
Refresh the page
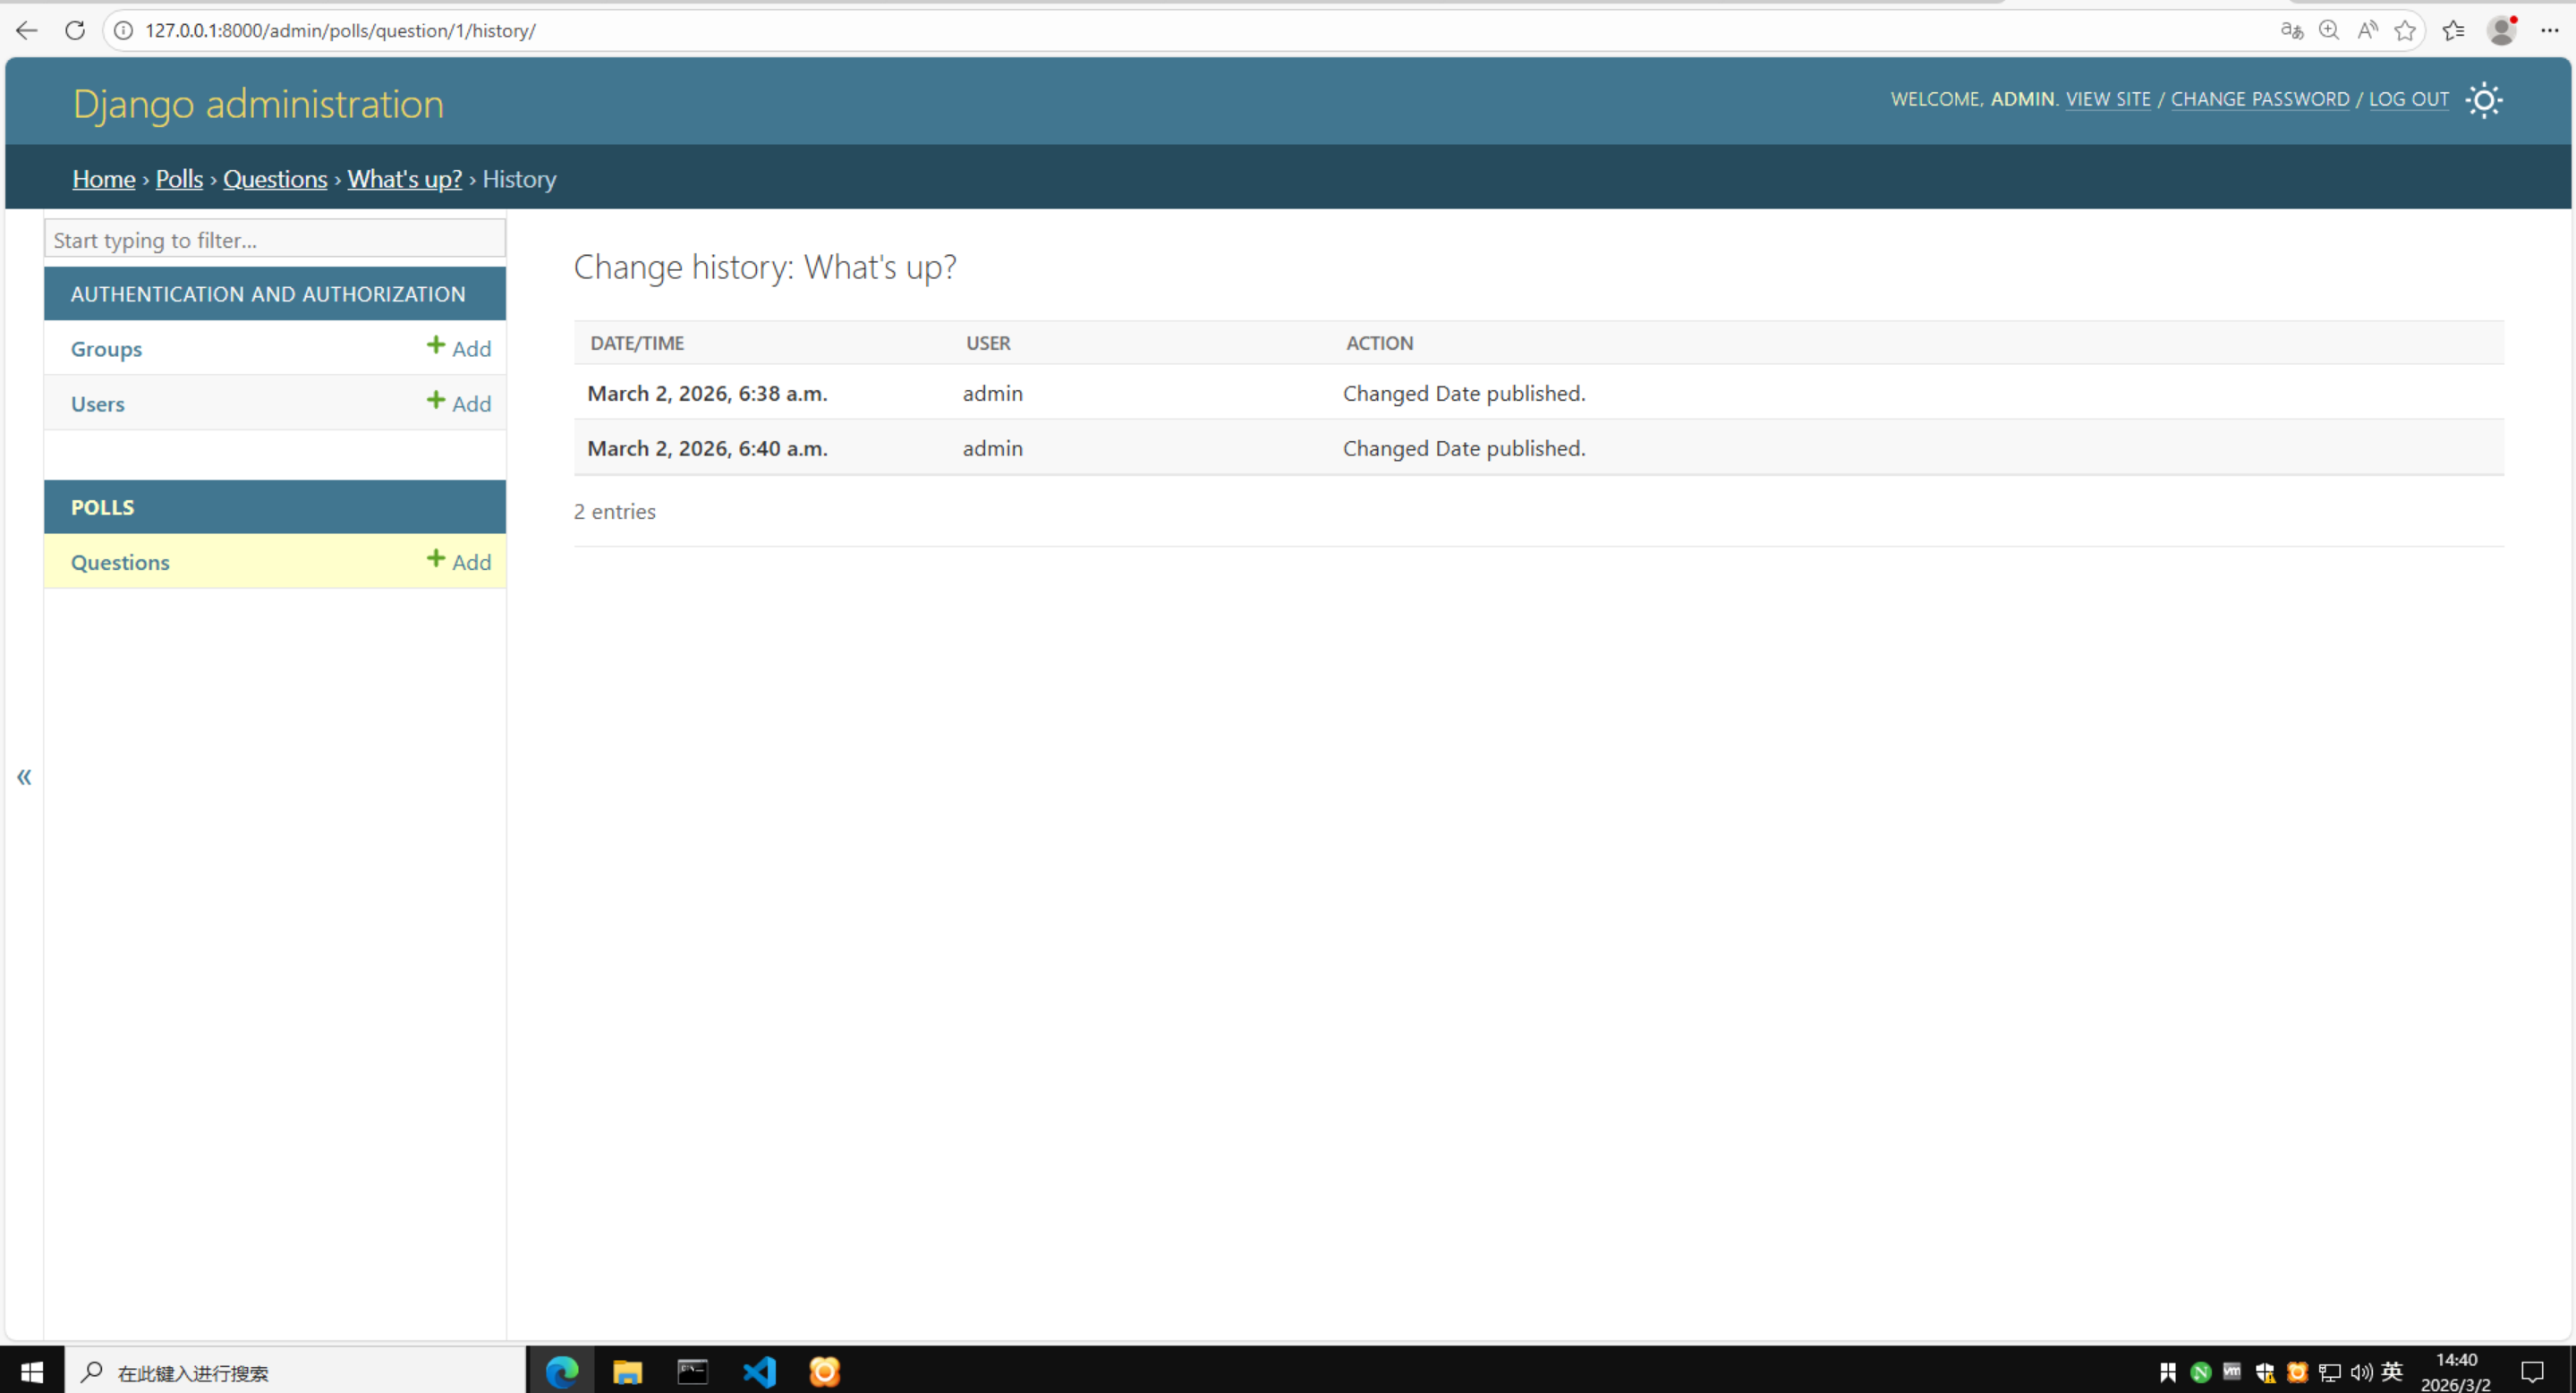[75, 31]
